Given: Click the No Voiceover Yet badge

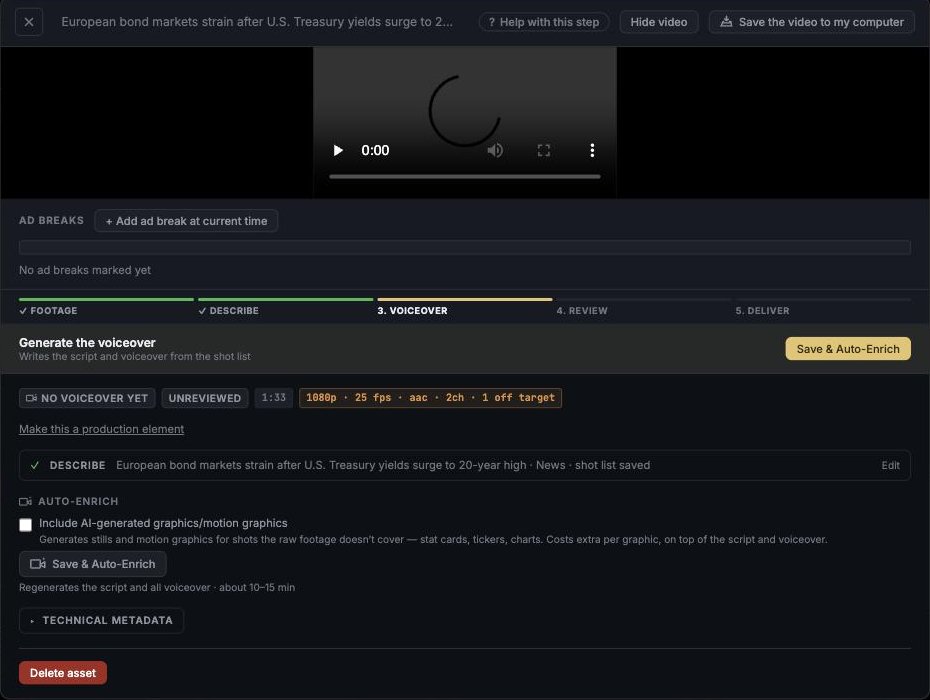Looking at the screenshot, I should click(87, 398).
